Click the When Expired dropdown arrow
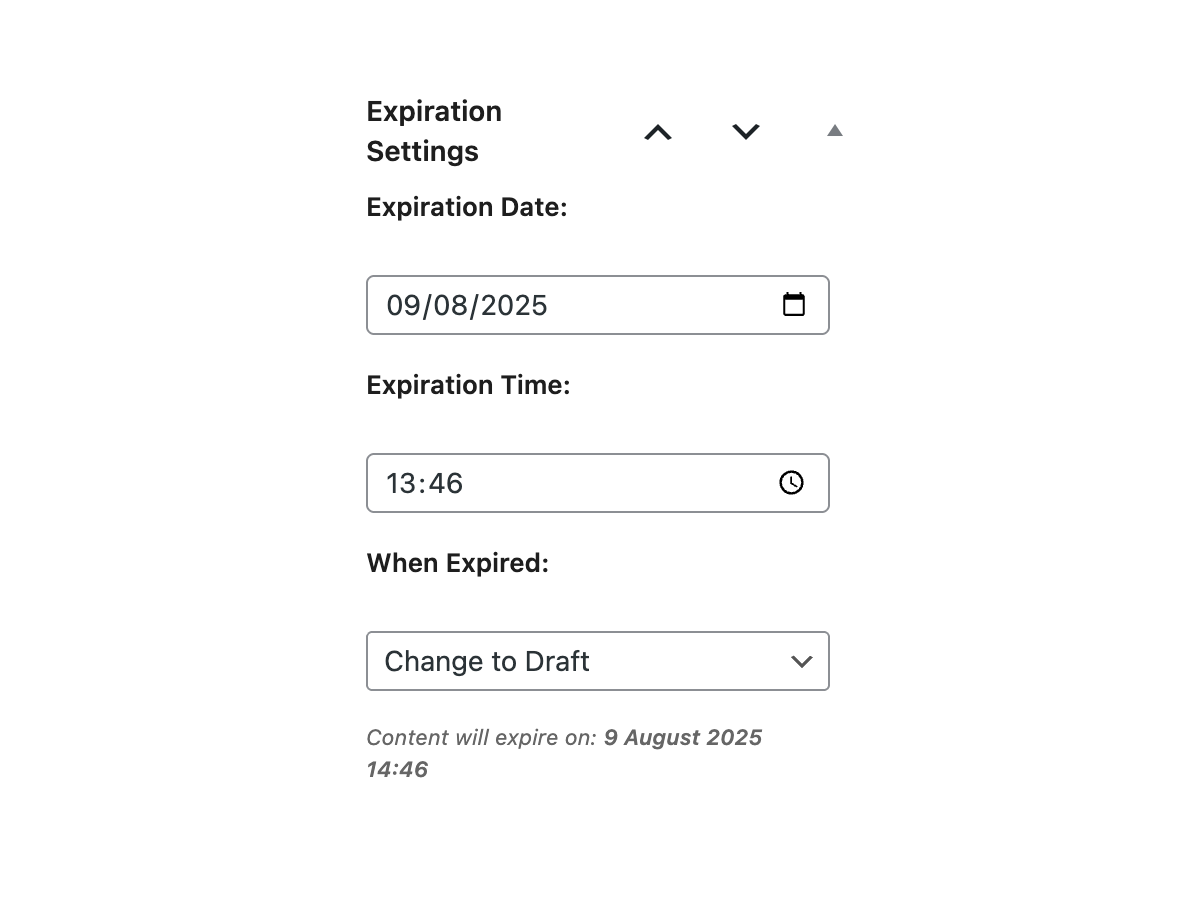 click(x=801, y=661)
